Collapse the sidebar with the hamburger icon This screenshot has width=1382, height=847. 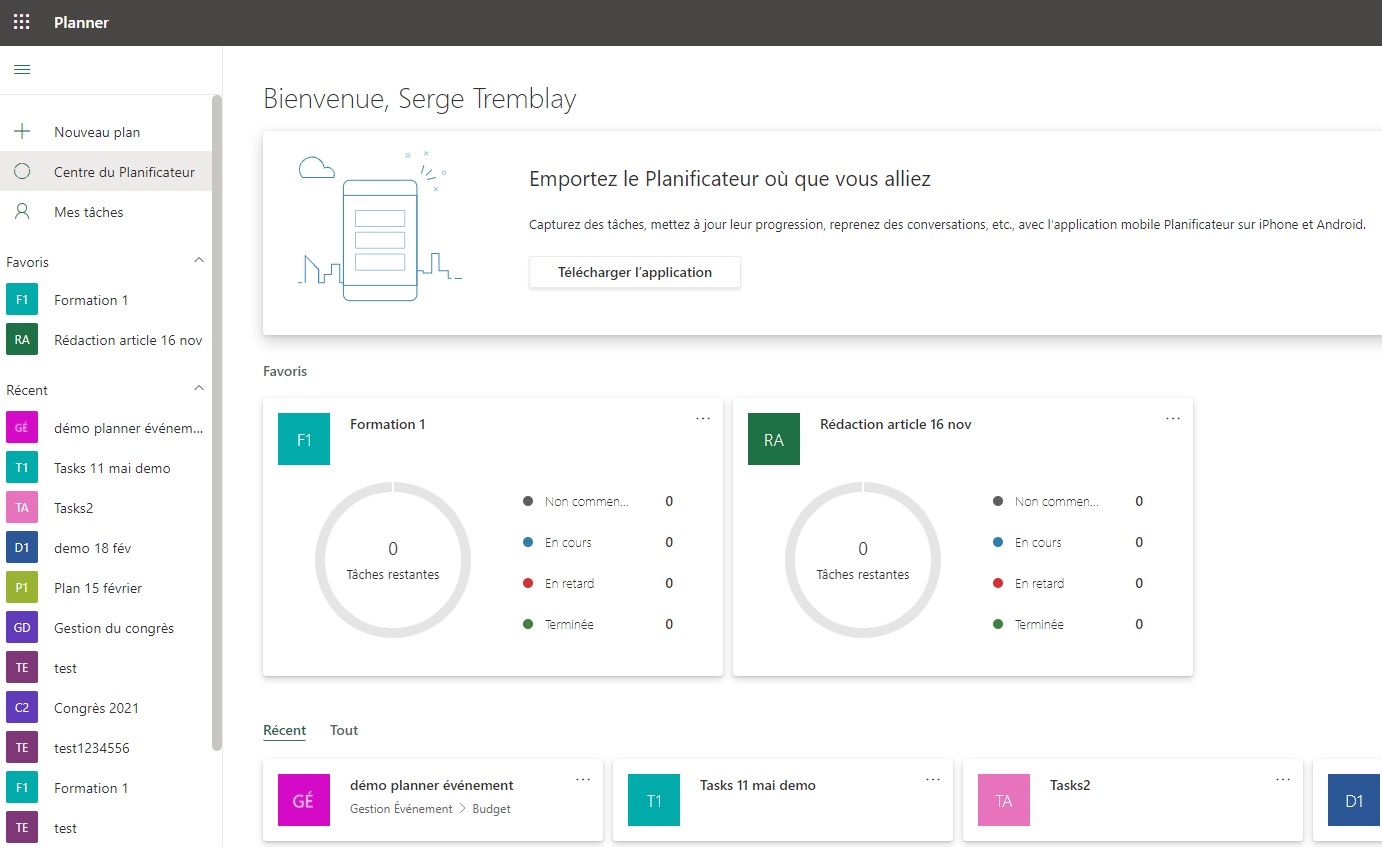click(22, 70)
